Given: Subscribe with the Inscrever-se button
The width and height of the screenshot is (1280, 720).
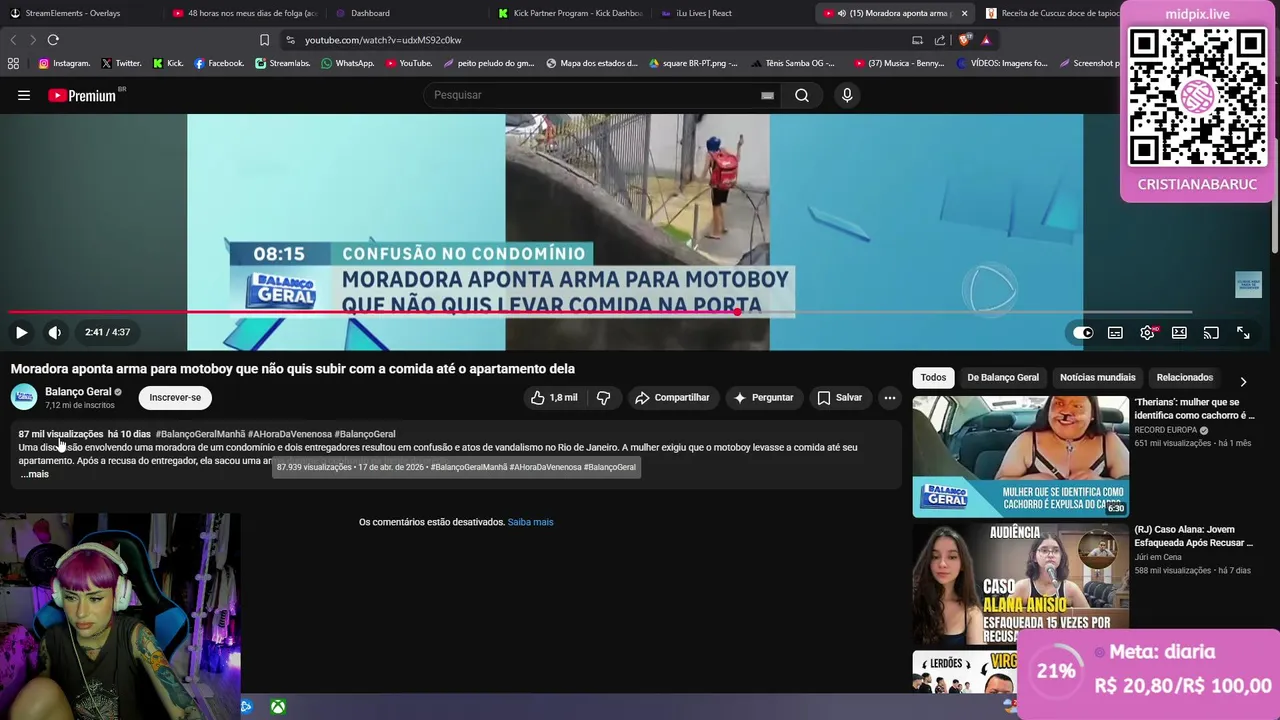Looking at the screenshot, I should (175, 398).
